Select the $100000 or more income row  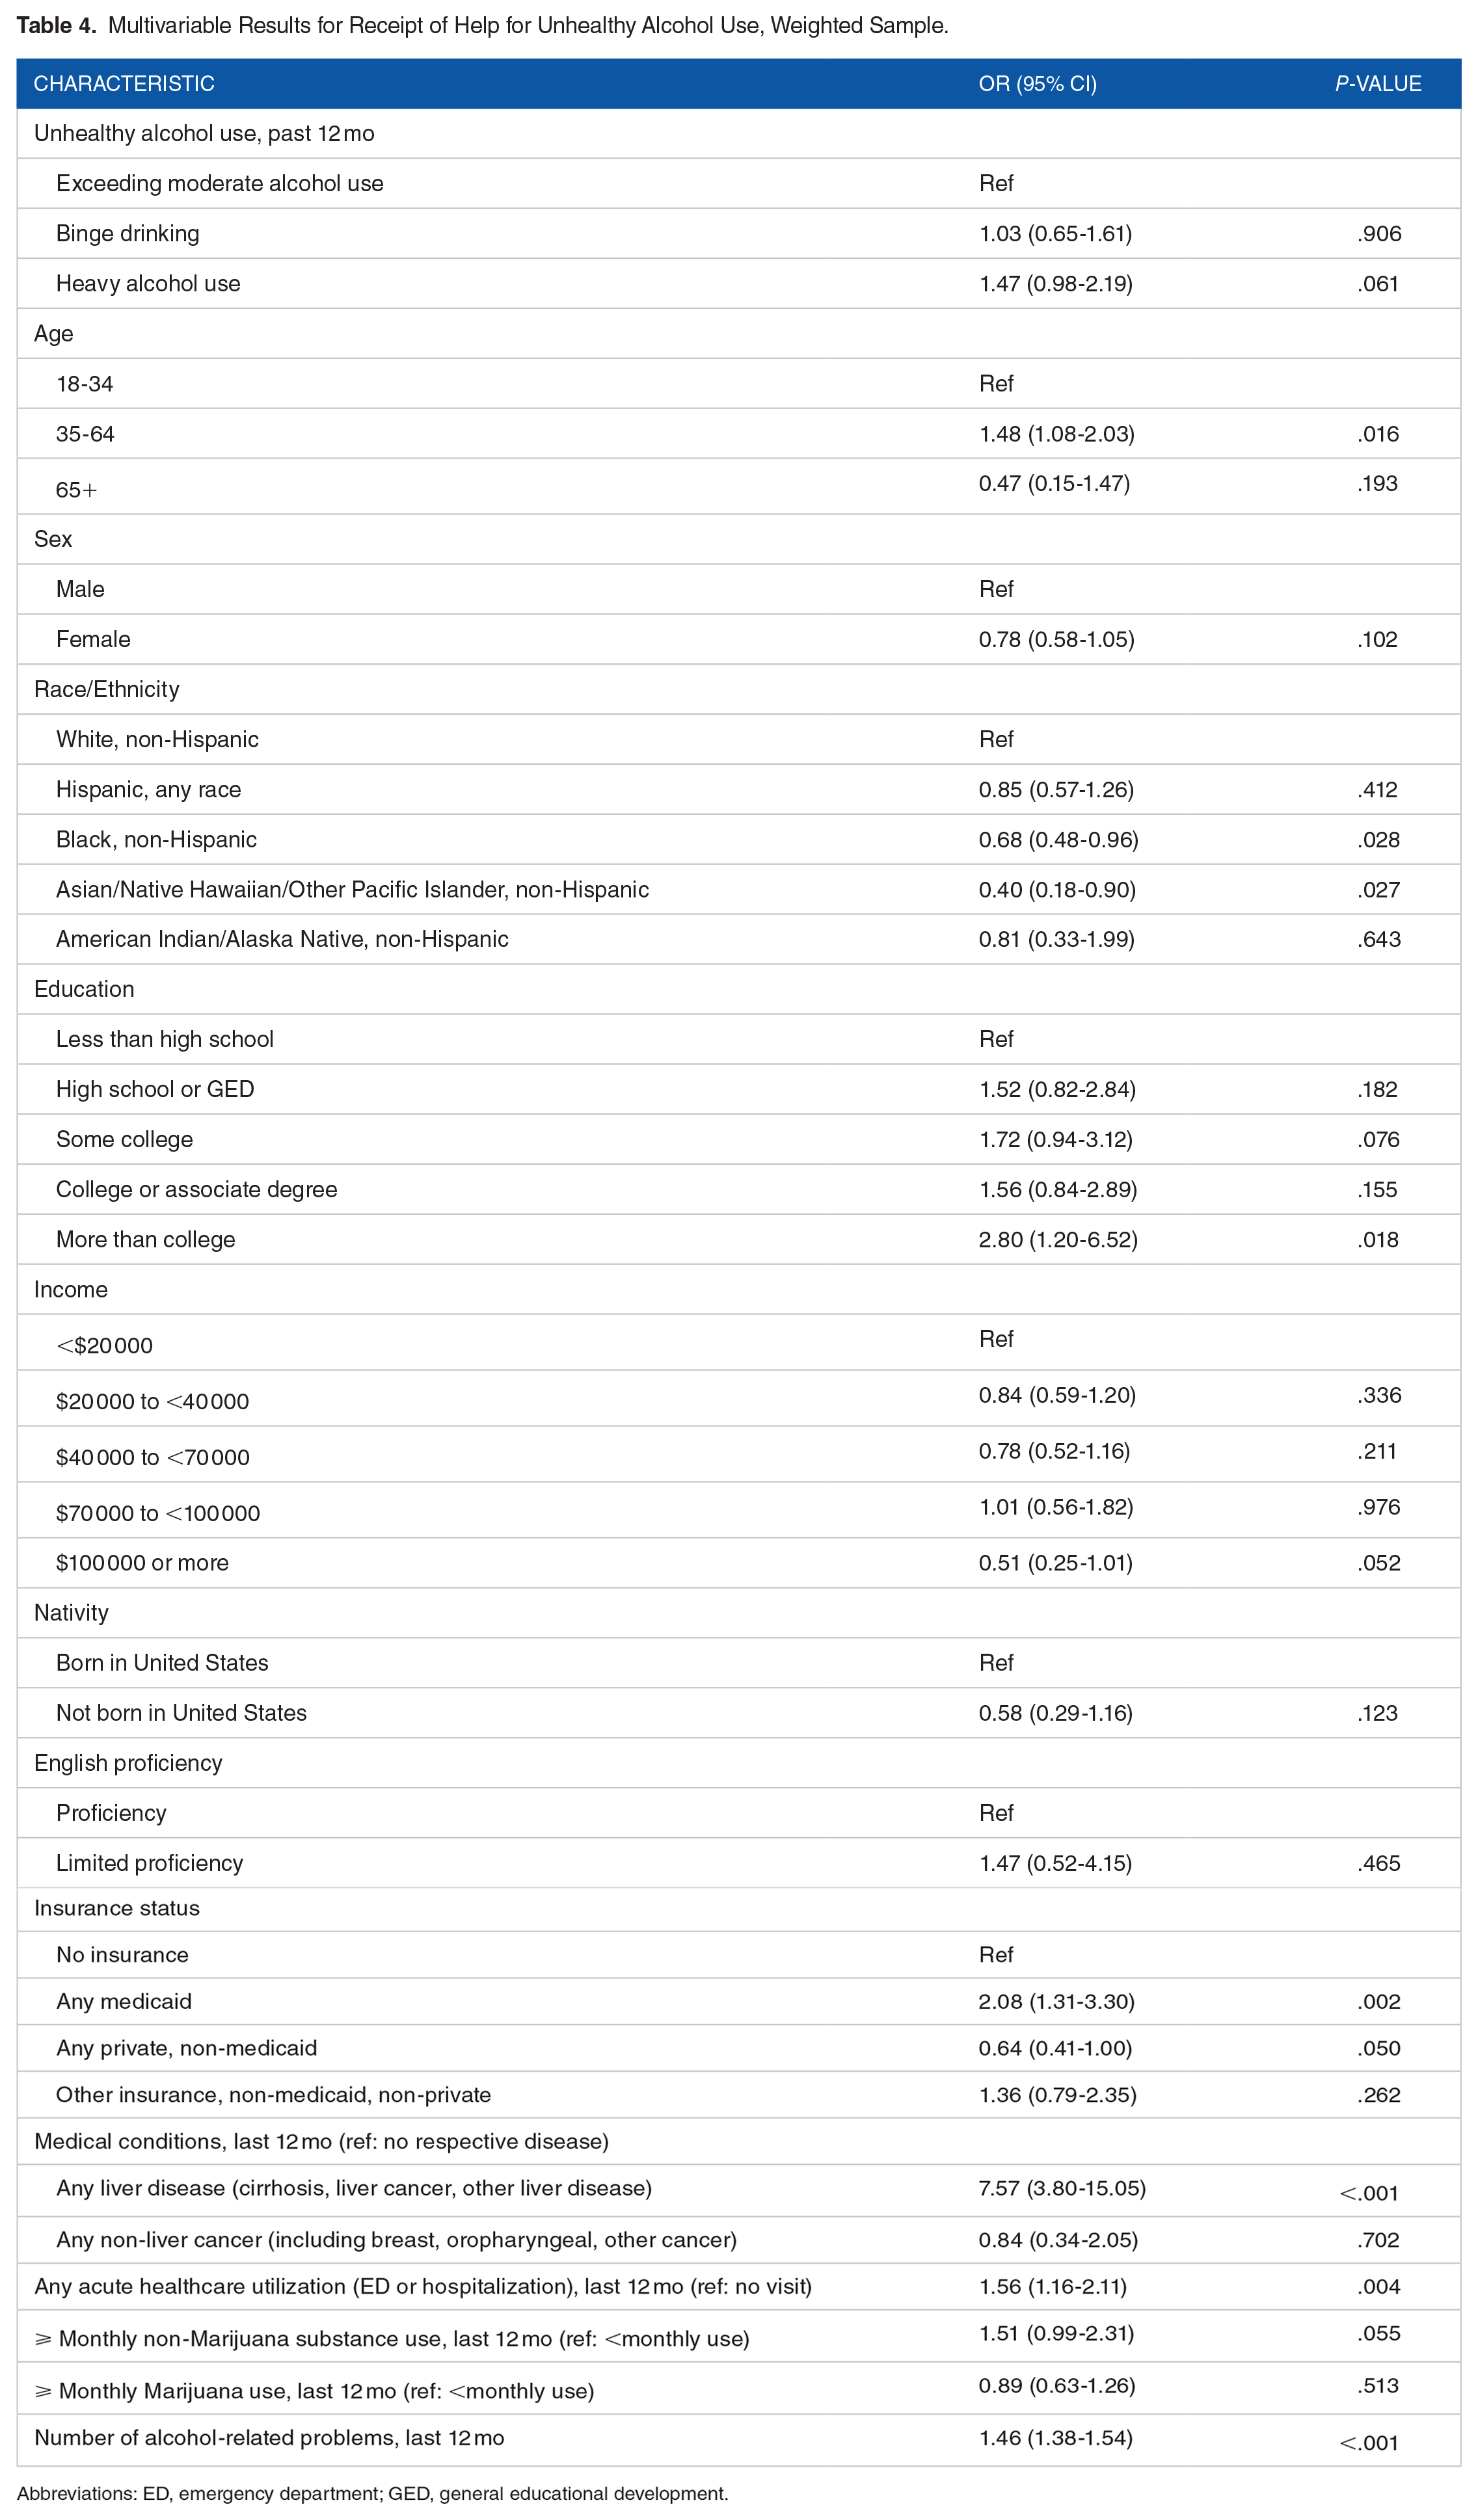tap(739, 1563)
